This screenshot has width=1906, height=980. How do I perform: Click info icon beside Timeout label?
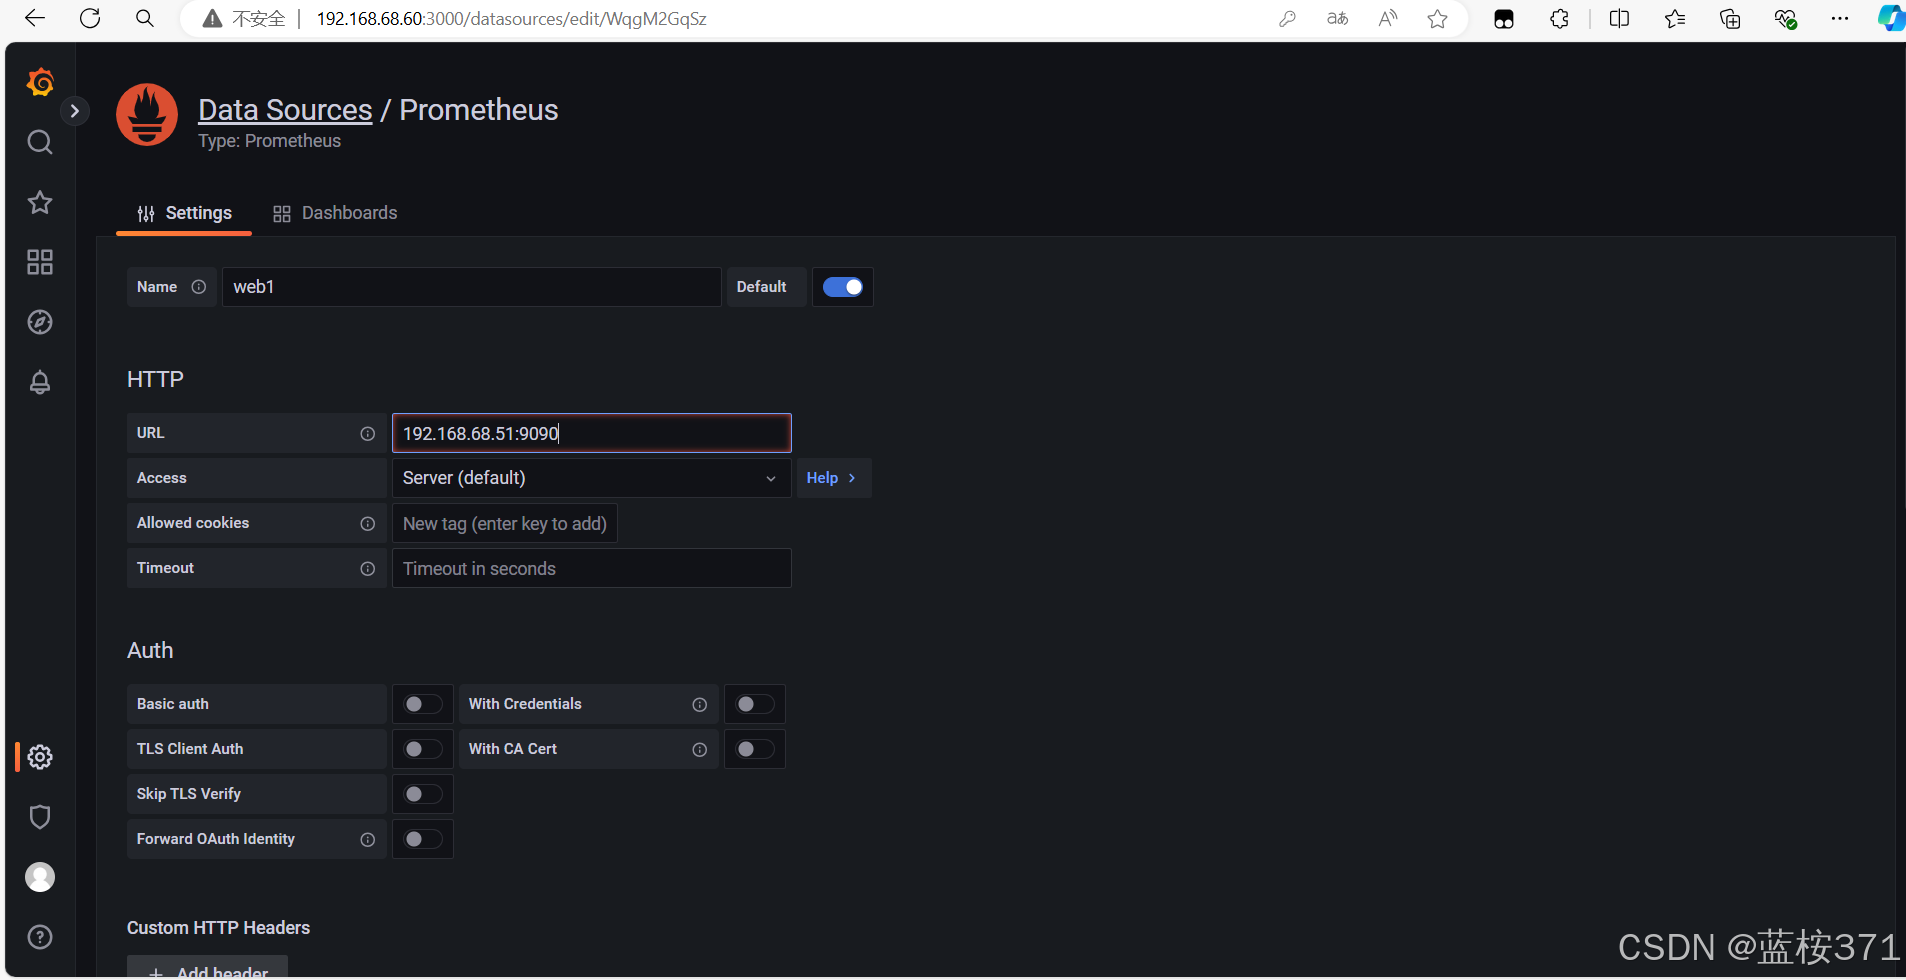(368, 569)
